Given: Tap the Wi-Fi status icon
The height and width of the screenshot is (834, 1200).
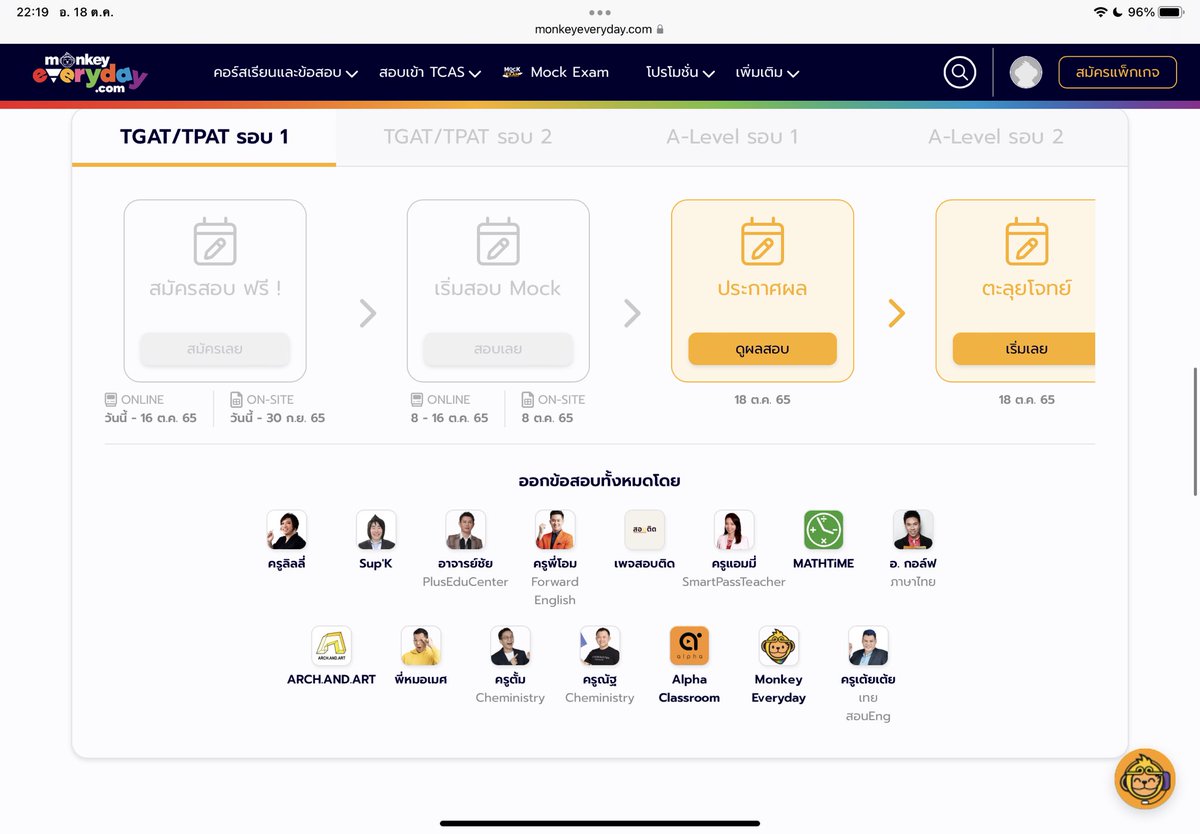Looking at the screenshot, I should click(1100, 12).
